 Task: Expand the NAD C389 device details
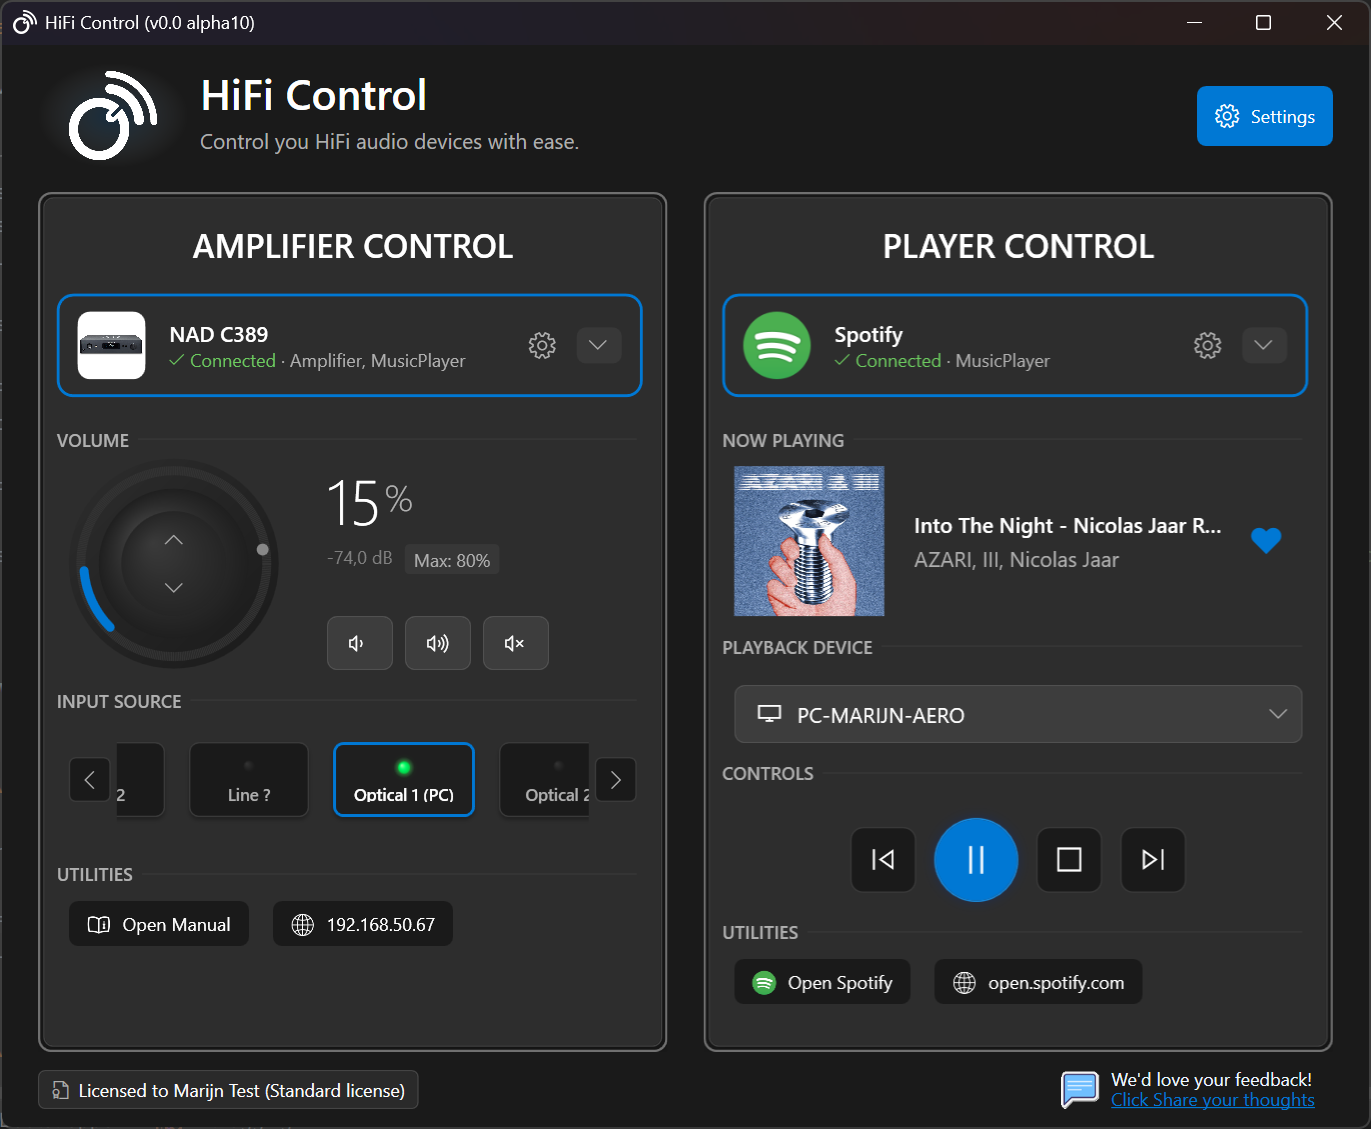click(598, 345)
